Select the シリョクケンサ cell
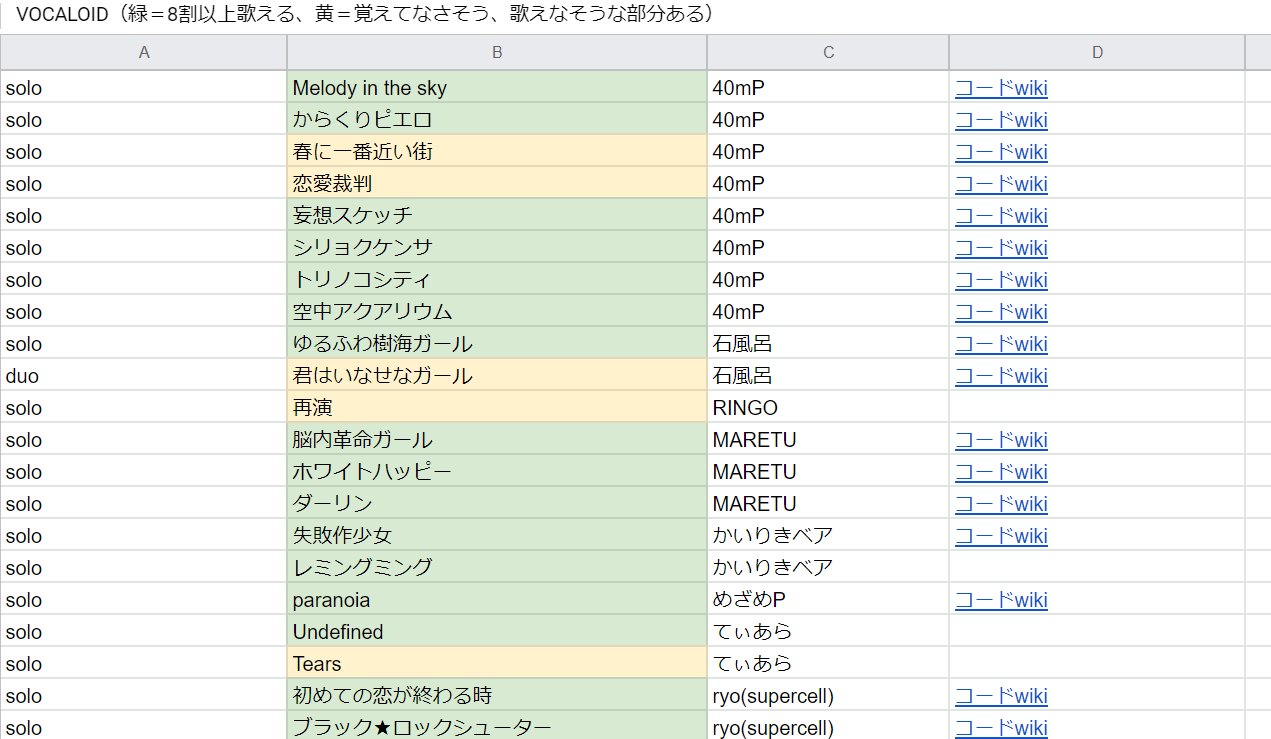The height and width of the screenshot is (739, 1271). pos(497,247)
